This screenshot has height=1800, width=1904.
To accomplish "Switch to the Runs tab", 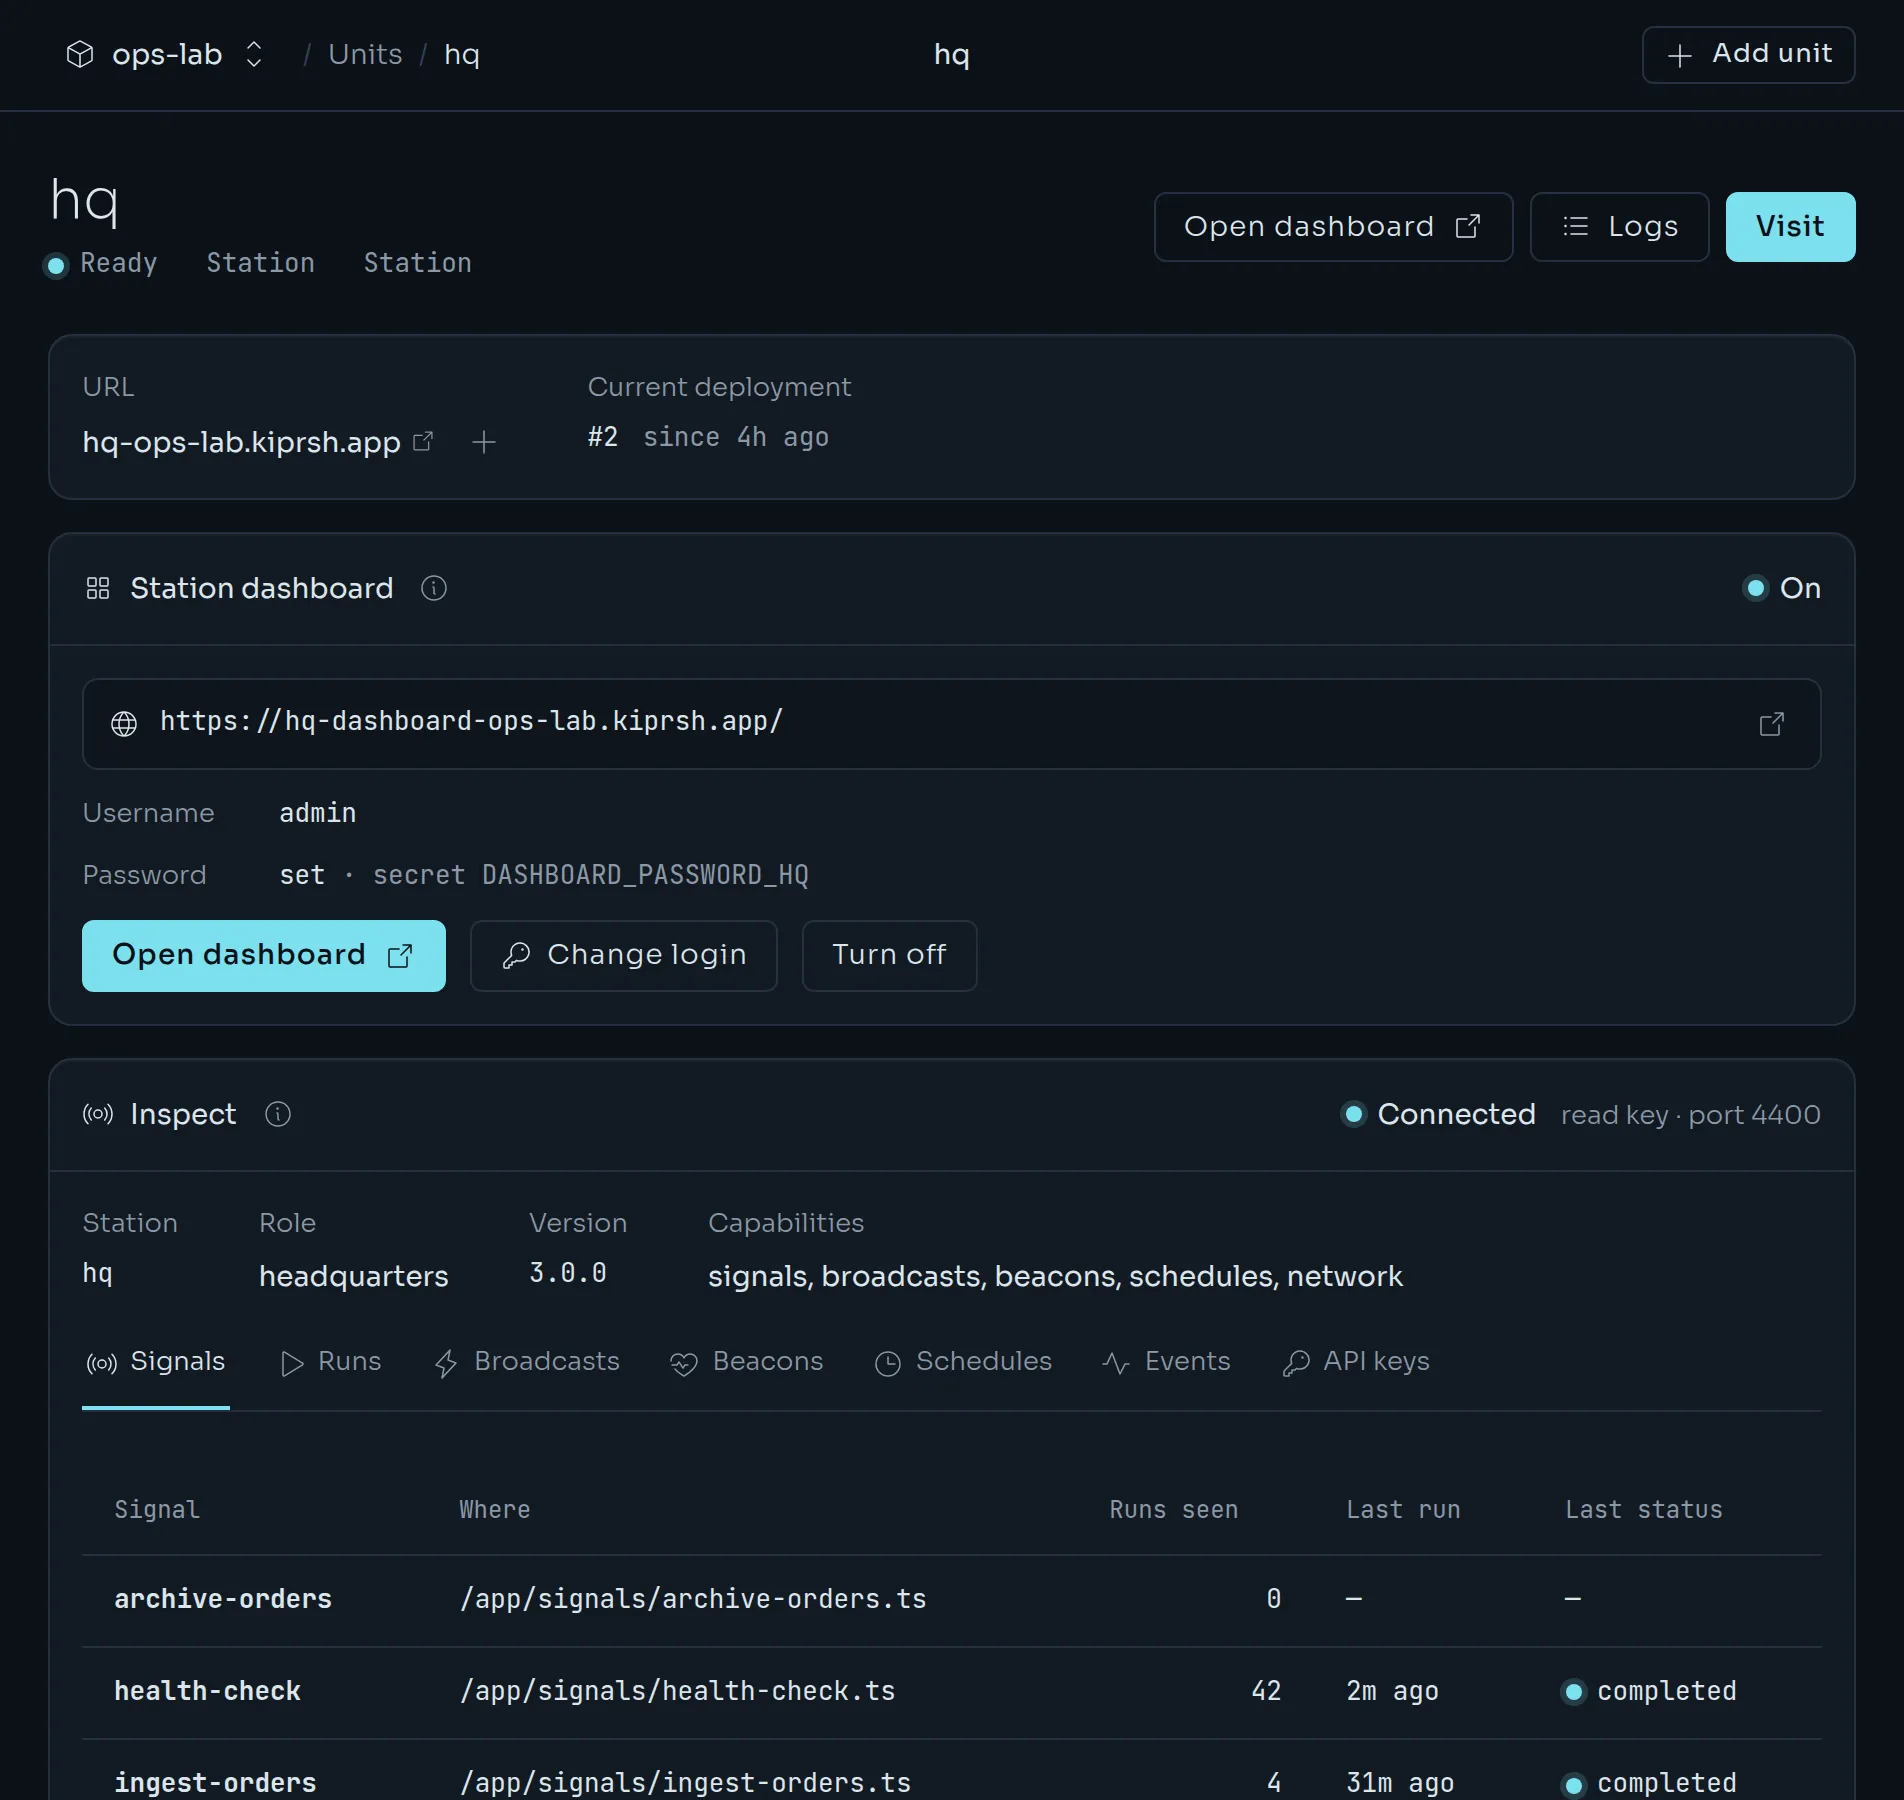I will coord(331,1362).
